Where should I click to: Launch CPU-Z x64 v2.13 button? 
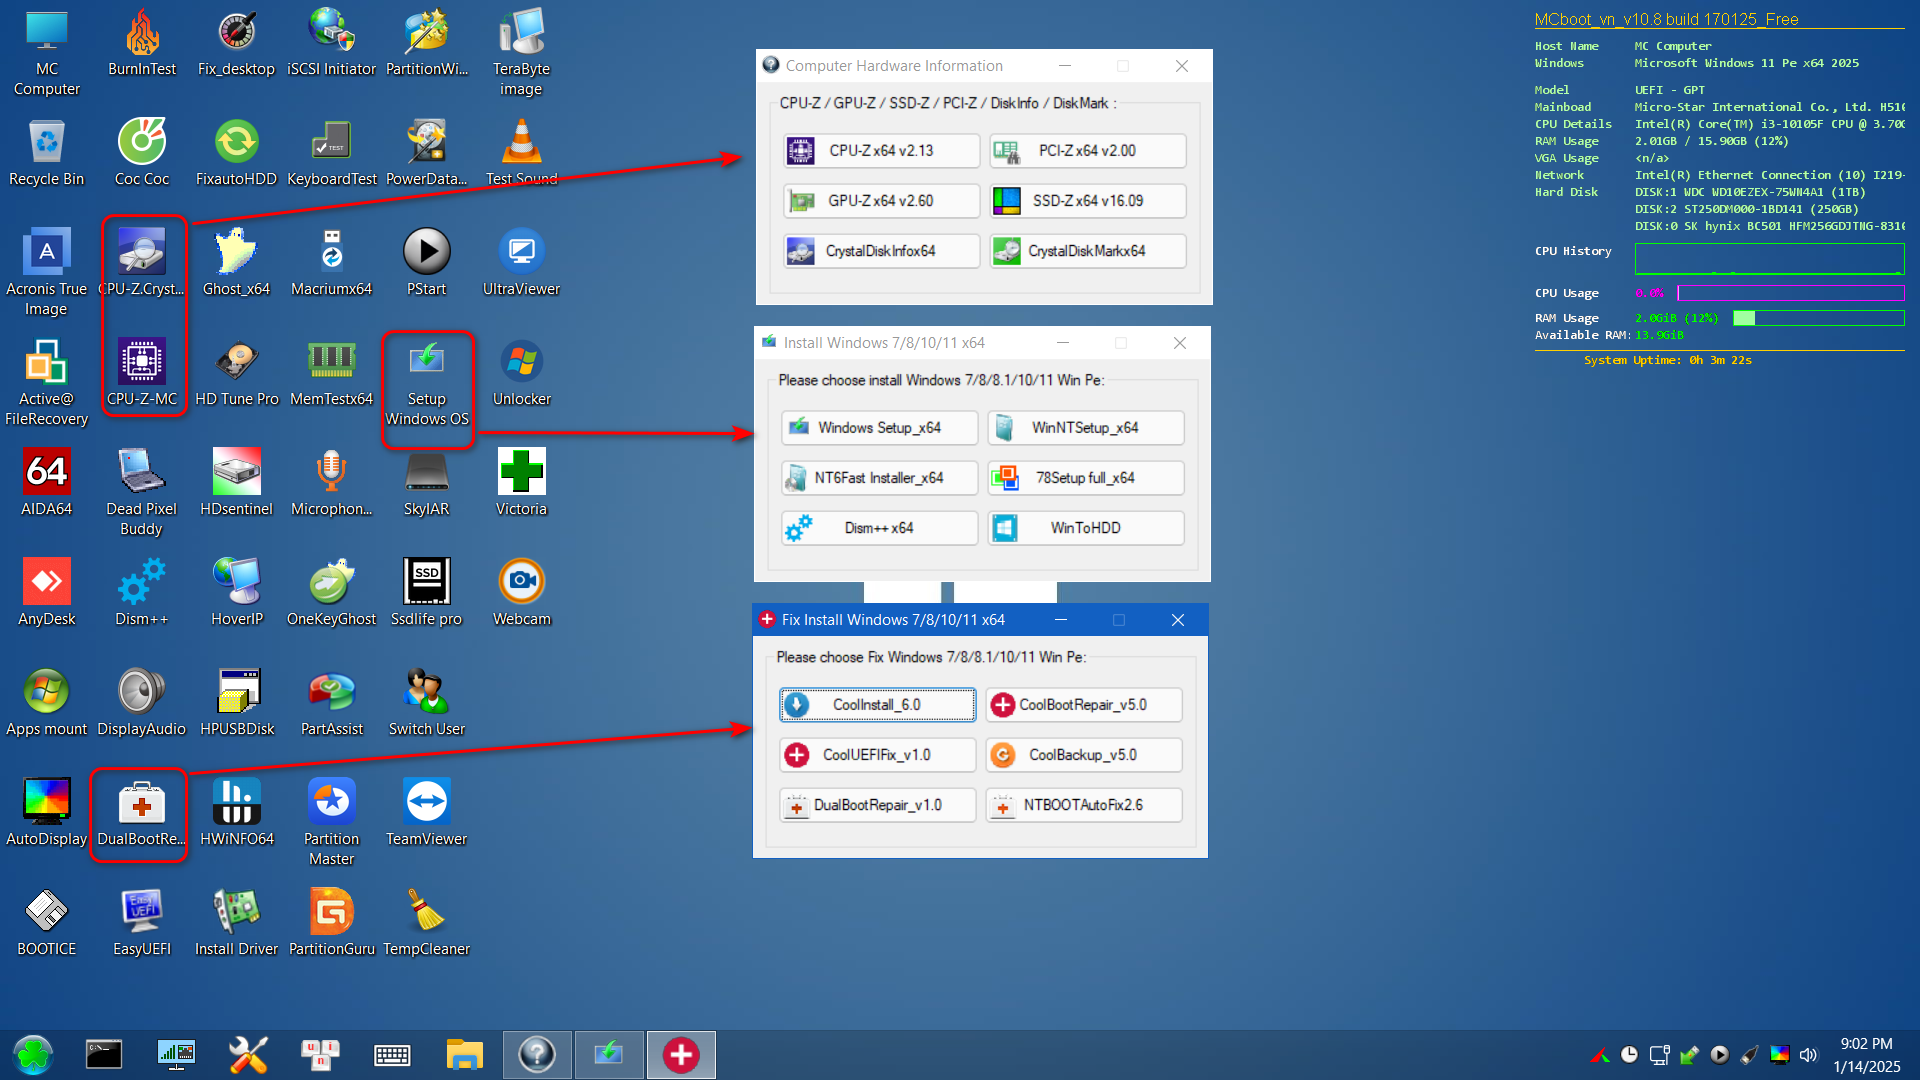click(881, 151)
